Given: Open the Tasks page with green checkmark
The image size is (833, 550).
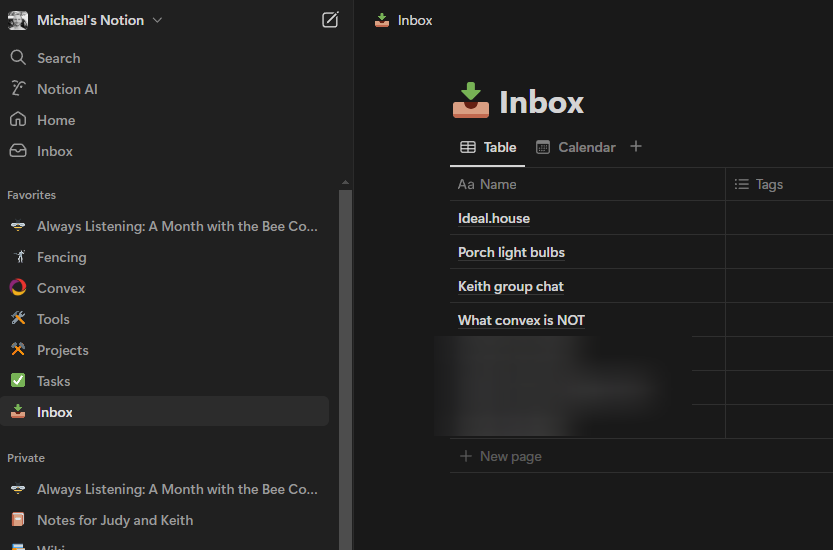Looking at the screenshot, I should 53,381.
